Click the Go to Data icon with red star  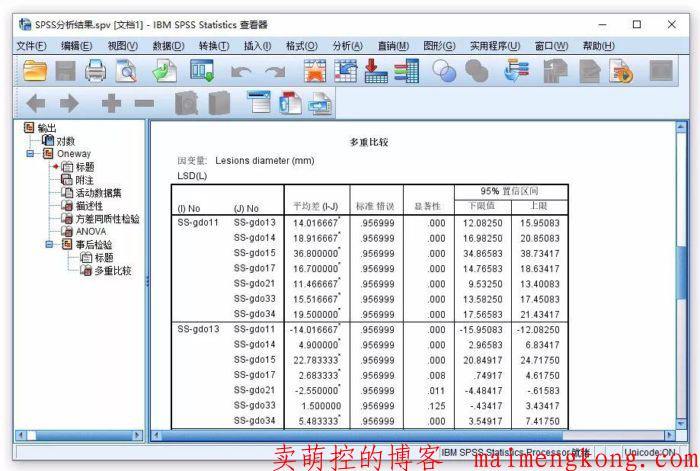tap(314, 70)
